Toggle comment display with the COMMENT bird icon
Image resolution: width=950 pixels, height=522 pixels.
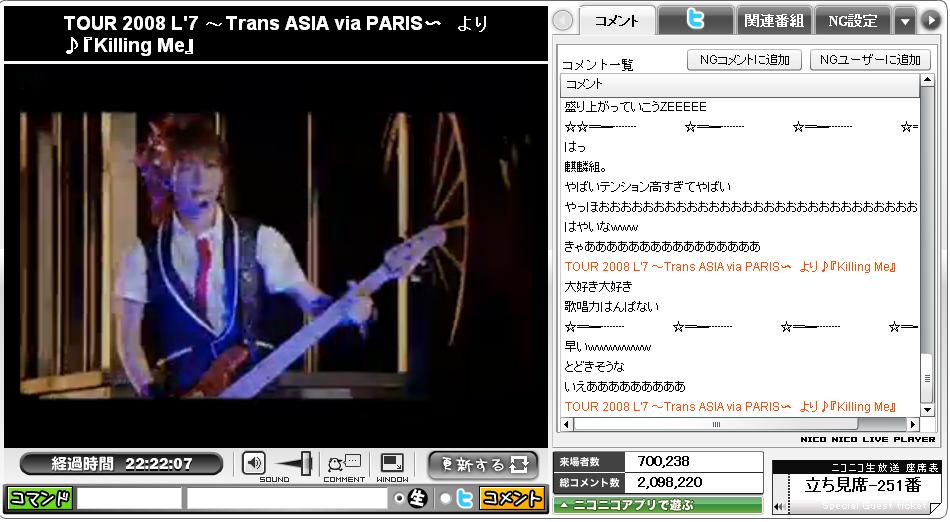pyautogui.click(x=344, y=463)
